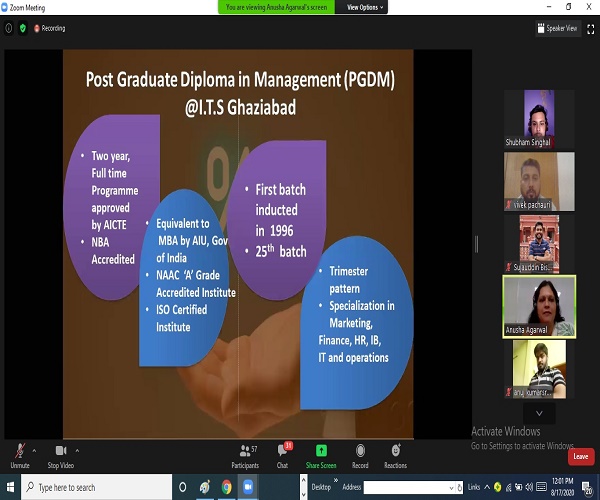
Task: Click the taskbar search box
Action: point(96,487)
